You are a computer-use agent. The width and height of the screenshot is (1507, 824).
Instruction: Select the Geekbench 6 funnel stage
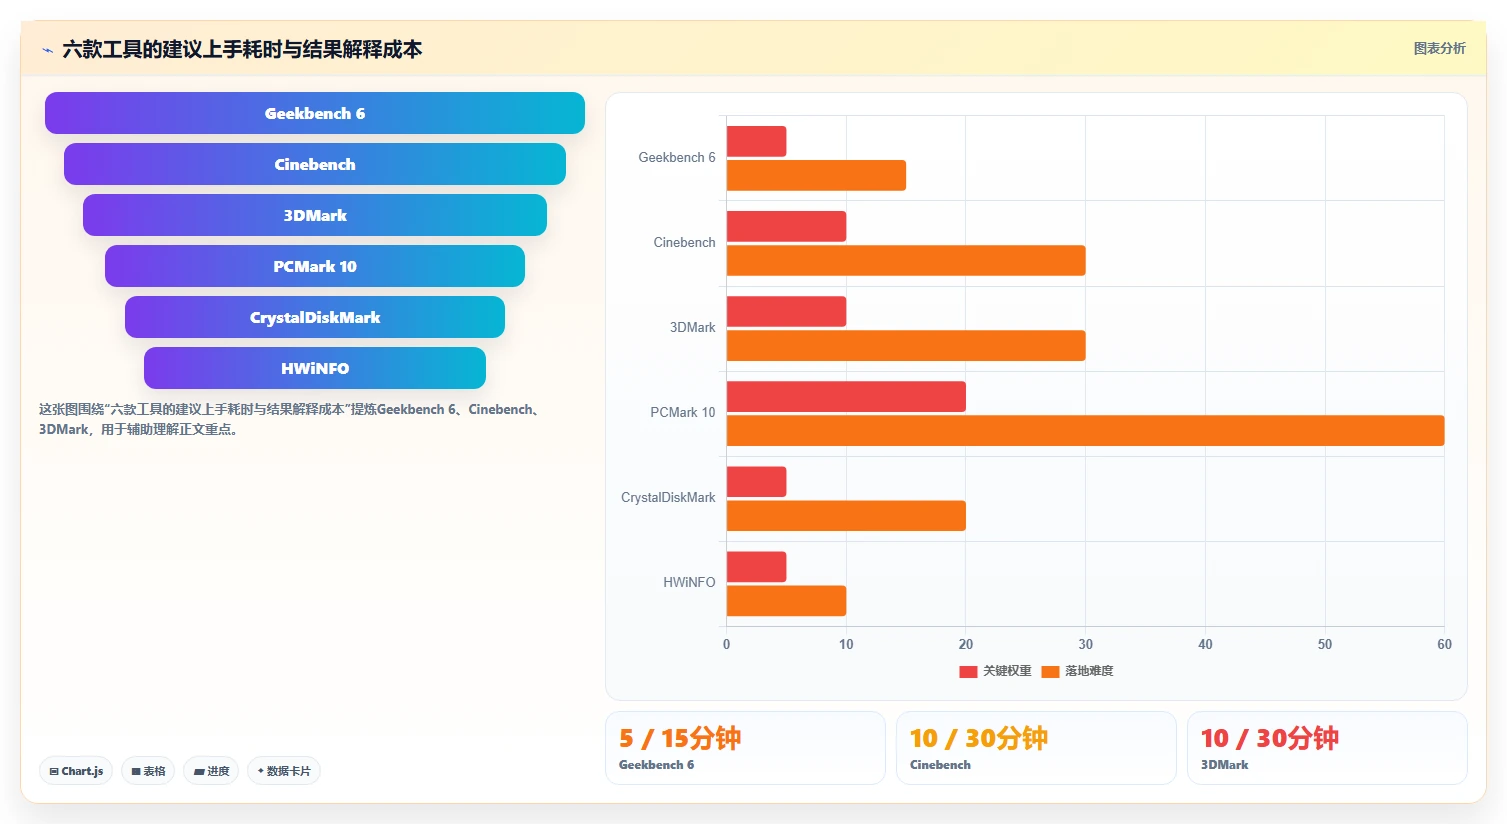[315, 113]
